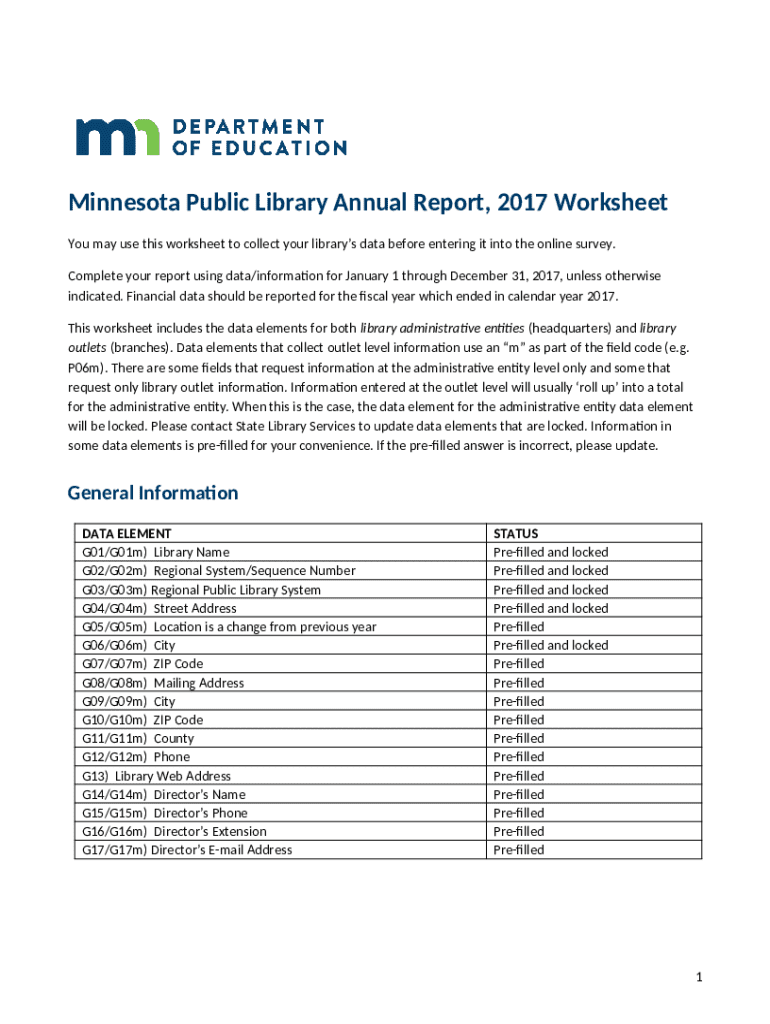This screenshot has height=1024, width=770.
Task: Click the 'Minnesota Public Library Annual Report' title
Action: (367, 203)
